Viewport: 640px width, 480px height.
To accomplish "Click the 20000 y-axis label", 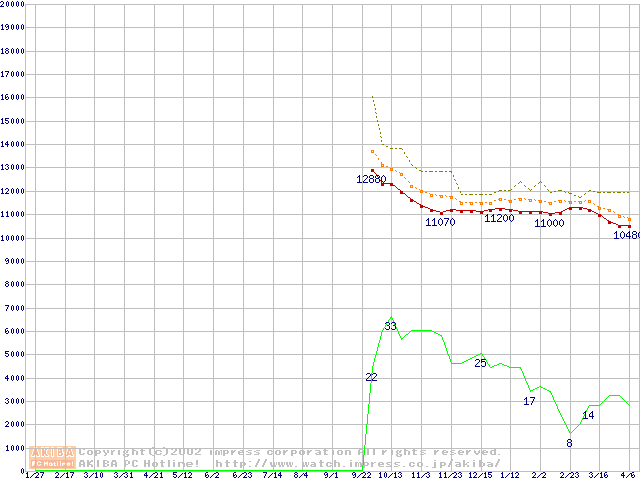I will pyautogui.click(x=12, y=4).
